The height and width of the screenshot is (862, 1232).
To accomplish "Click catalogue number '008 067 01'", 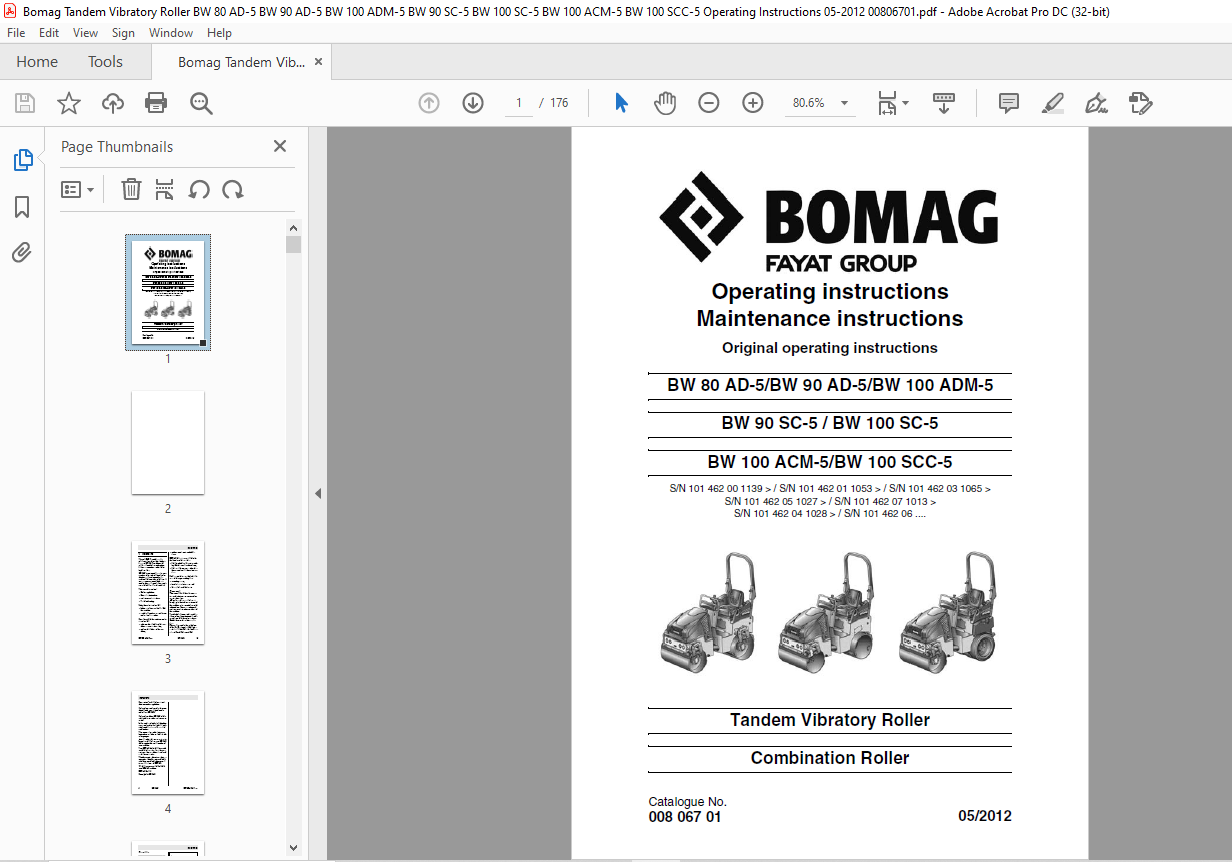I will (685, 817).
